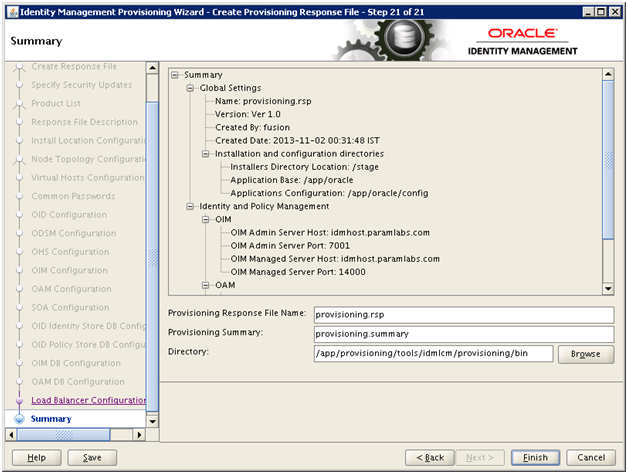This screenshot has height=474, width=628.
Task: Collapse the OIM tree node
Action: (x=205, y=220)
